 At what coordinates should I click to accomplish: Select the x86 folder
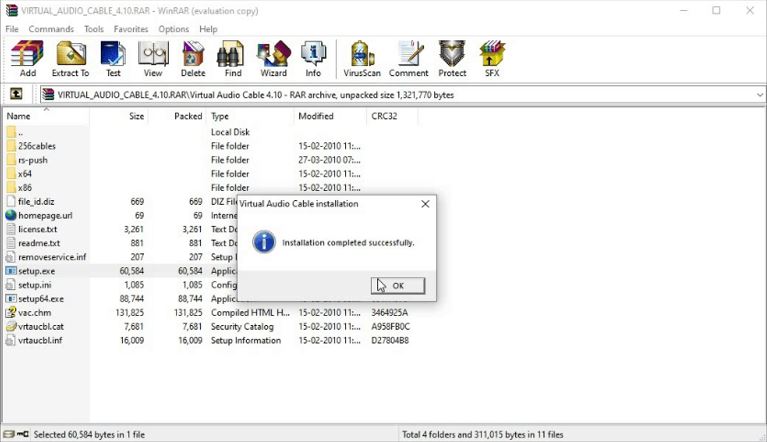pyautogui.click(x=25, y=188)
